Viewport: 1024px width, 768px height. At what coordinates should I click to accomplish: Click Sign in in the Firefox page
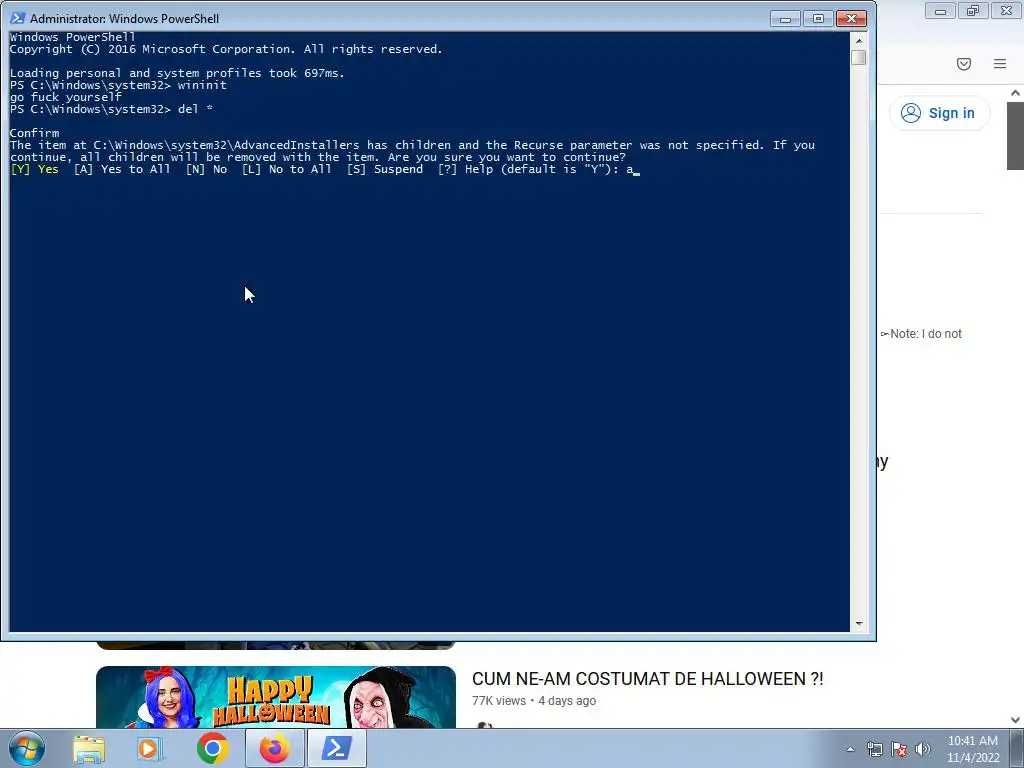point(939,113)
